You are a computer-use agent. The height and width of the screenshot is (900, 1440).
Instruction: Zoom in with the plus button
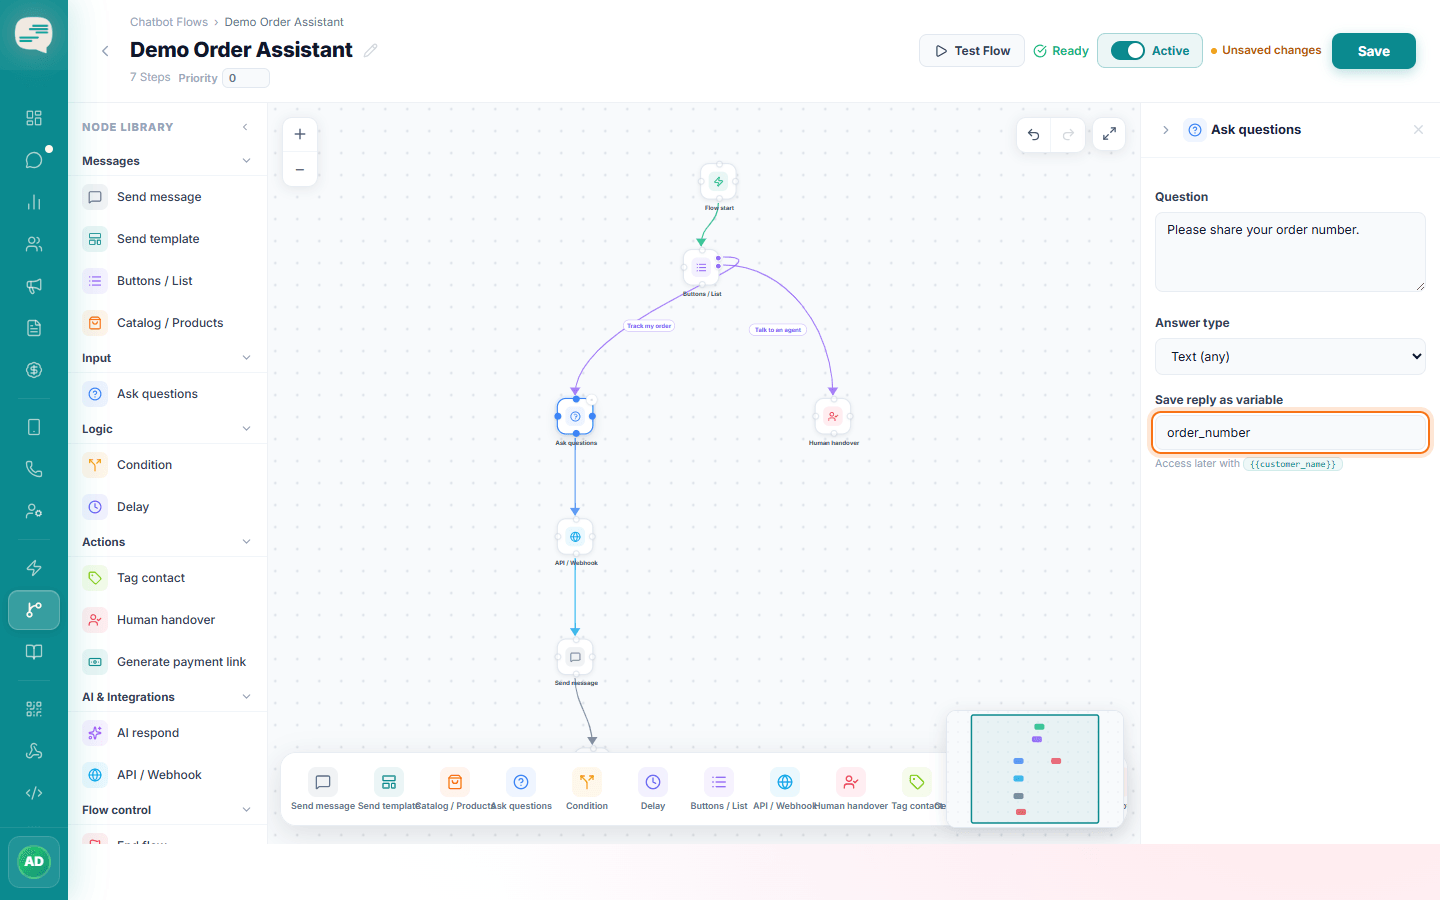click(300, 134)
